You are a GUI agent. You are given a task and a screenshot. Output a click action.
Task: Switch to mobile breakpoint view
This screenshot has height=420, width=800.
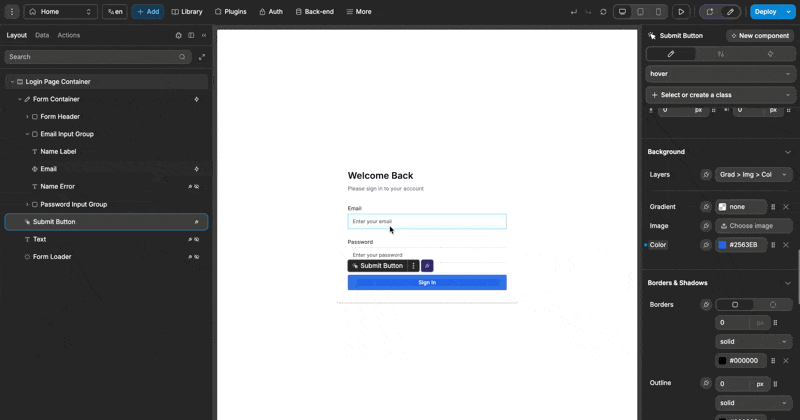[658, 12]
